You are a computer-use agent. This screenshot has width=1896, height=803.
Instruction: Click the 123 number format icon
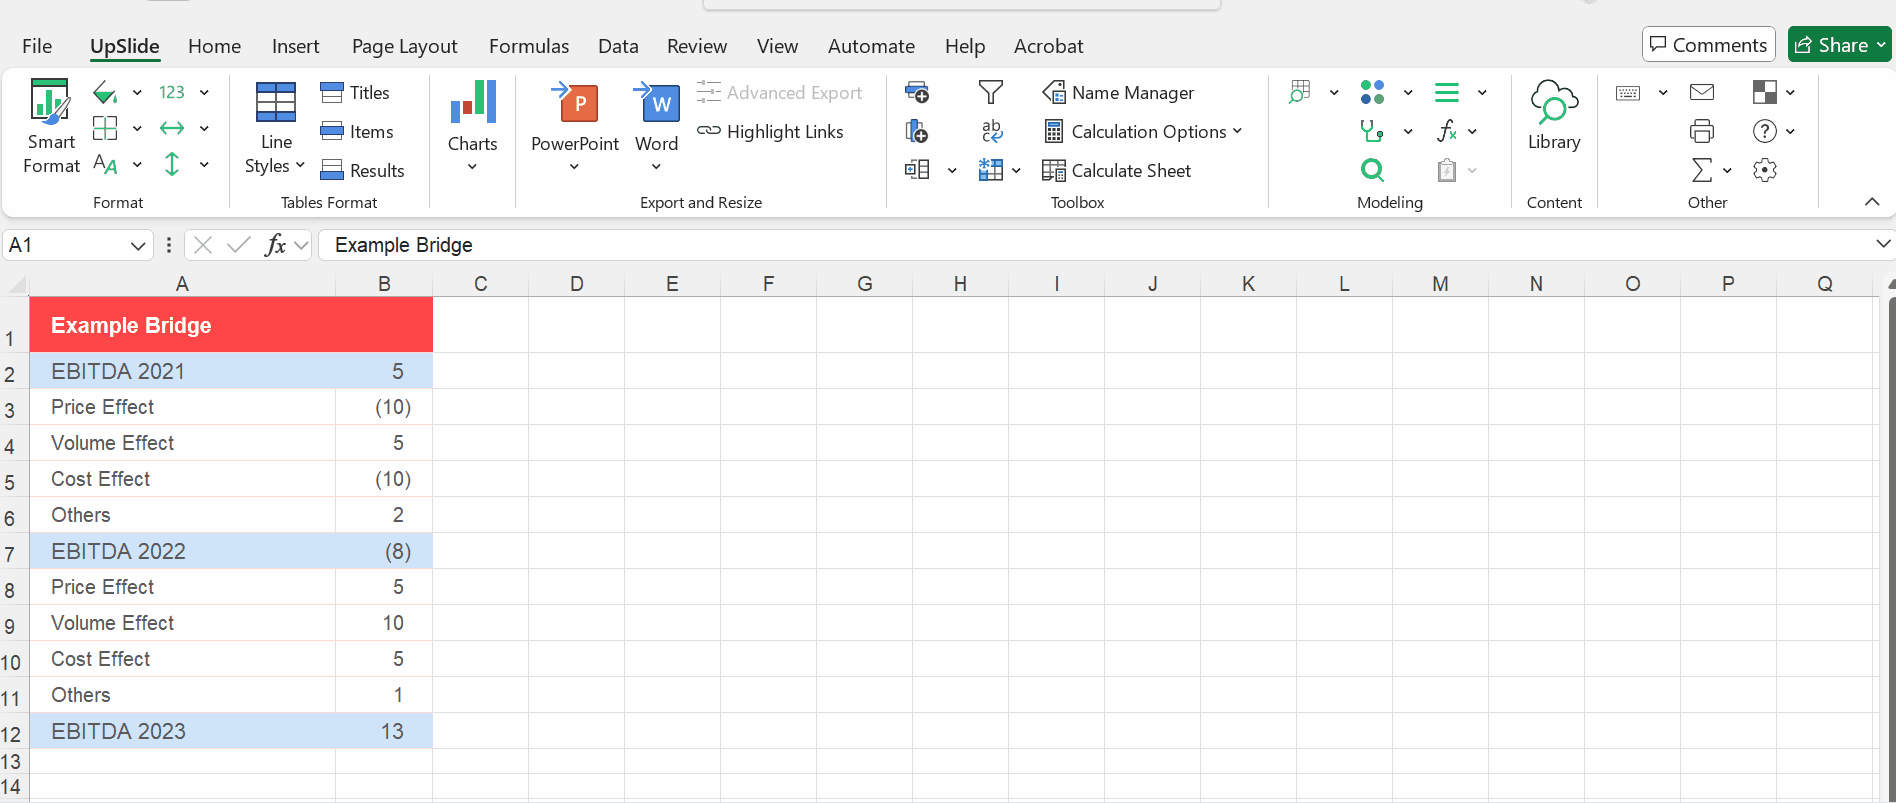point(172,92)
